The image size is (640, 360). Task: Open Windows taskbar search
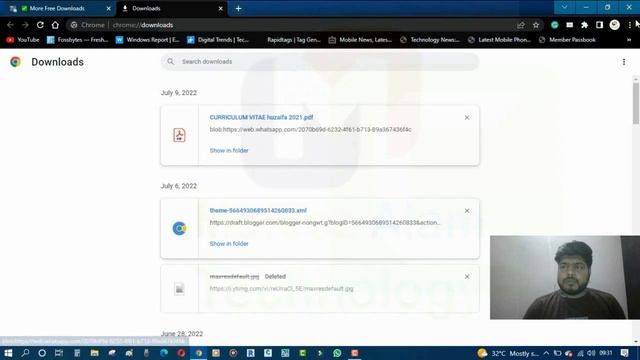25,353
